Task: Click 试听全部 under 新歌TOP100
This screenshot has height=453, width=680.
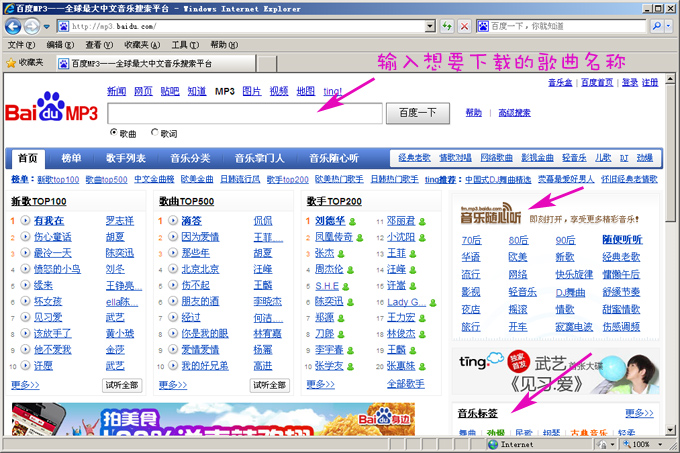Action: tap(122, 385)
